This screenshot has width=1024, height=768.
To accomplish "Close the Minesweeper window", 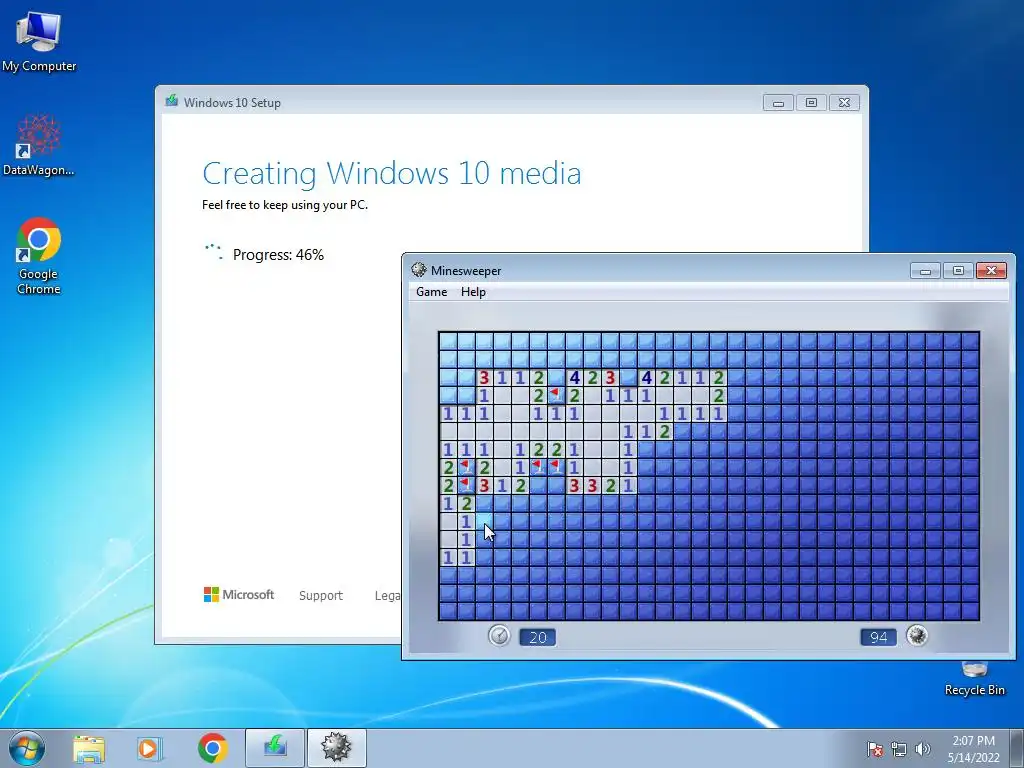I will click(x=991, y=270).
